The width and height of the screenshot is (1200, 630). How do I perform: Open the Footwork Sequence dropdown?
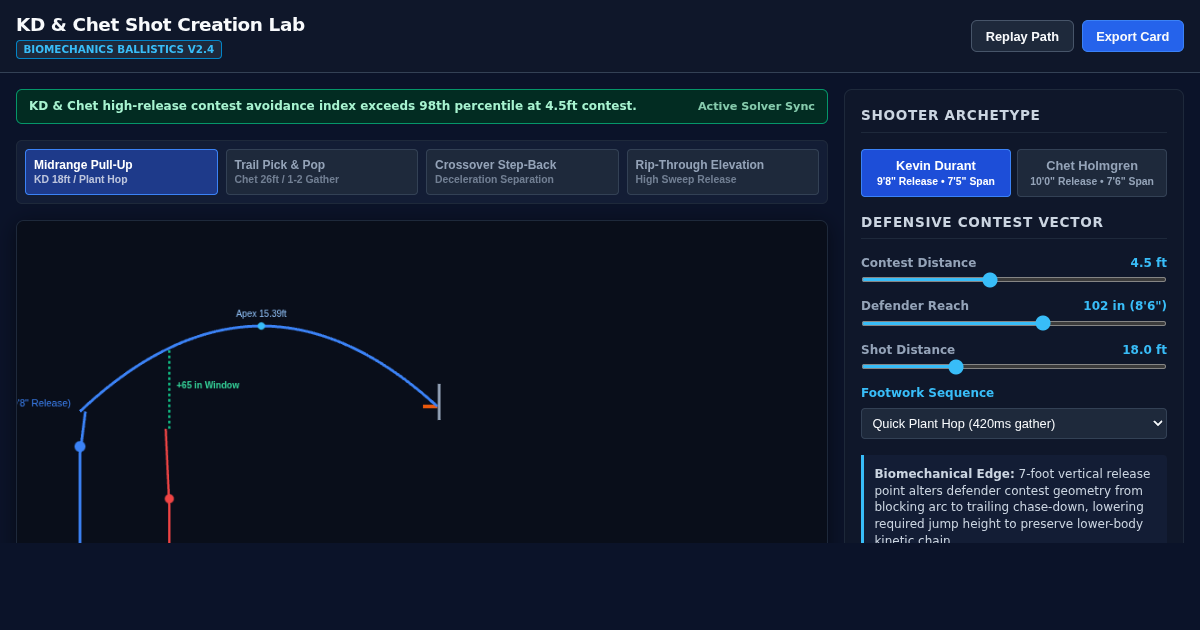[x=1014, y=423]
